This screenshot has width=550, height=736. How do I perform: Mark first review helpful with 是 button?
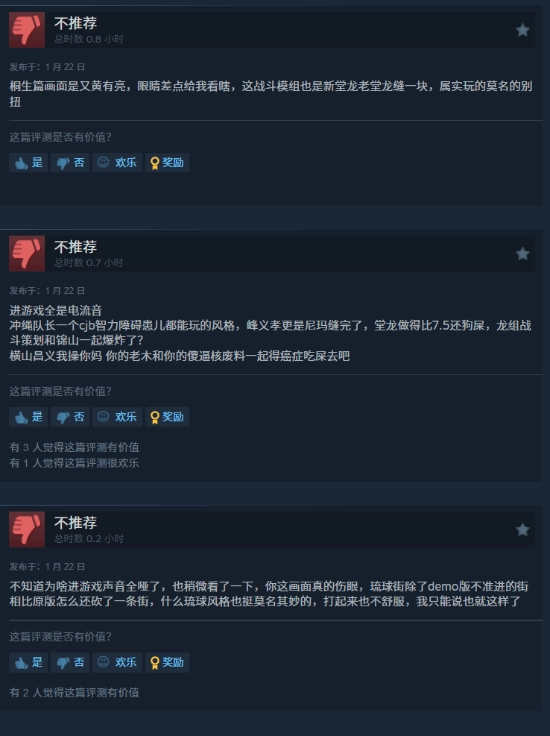point(29,162)
